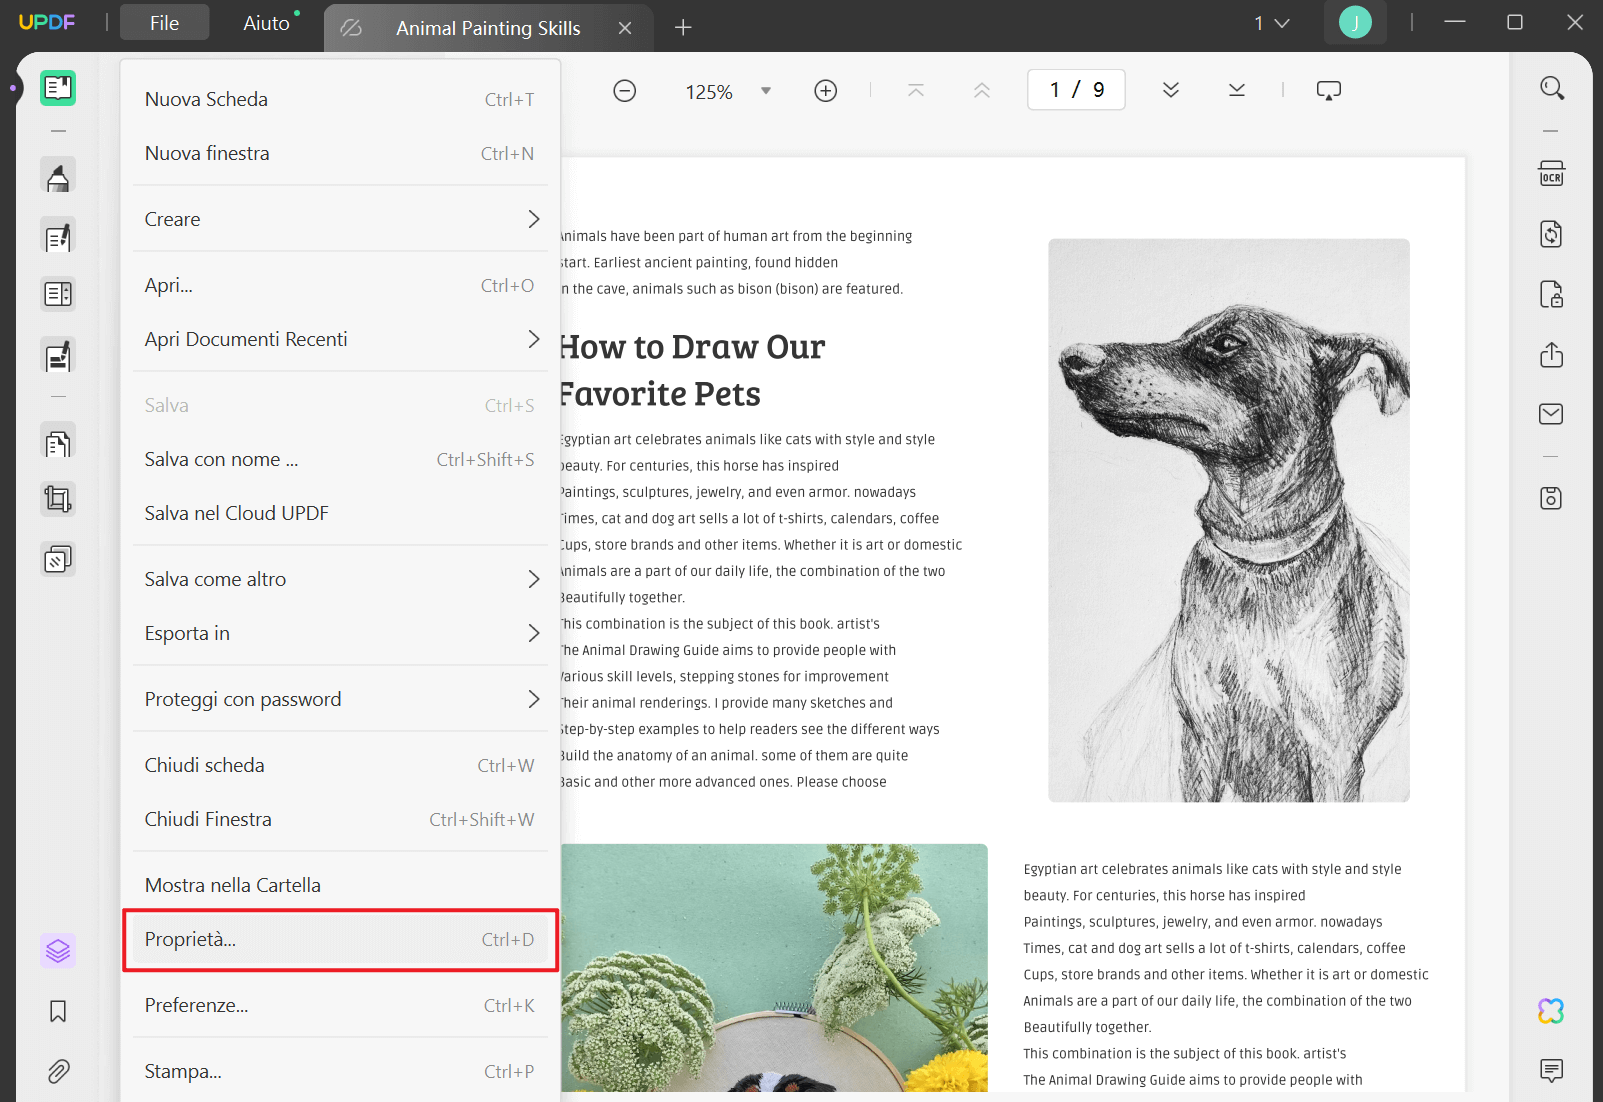This screenshot has width=1603, height=1102.
Task: Open the Convert PDF tool
Action: (x=1551, y=234)
